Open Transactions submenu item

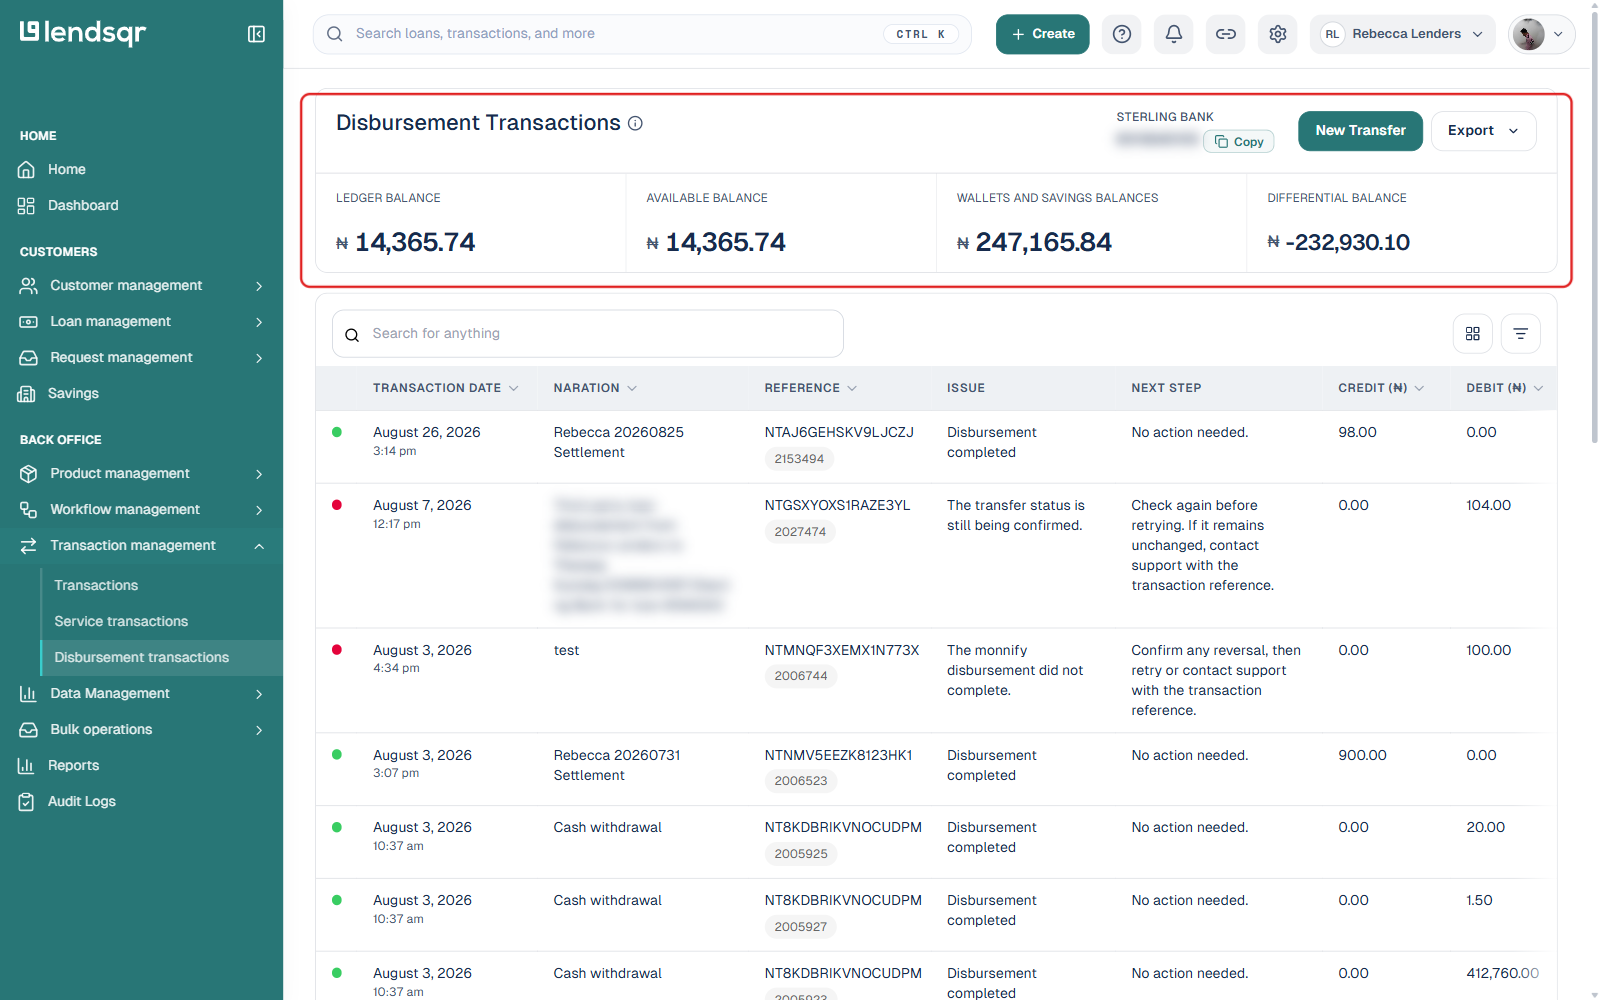(x=96, y=586)
